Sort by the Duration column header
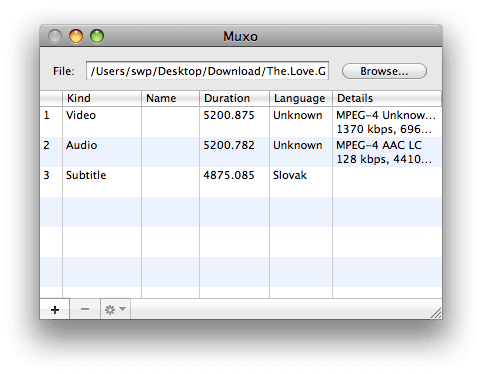 pos(234,98)
